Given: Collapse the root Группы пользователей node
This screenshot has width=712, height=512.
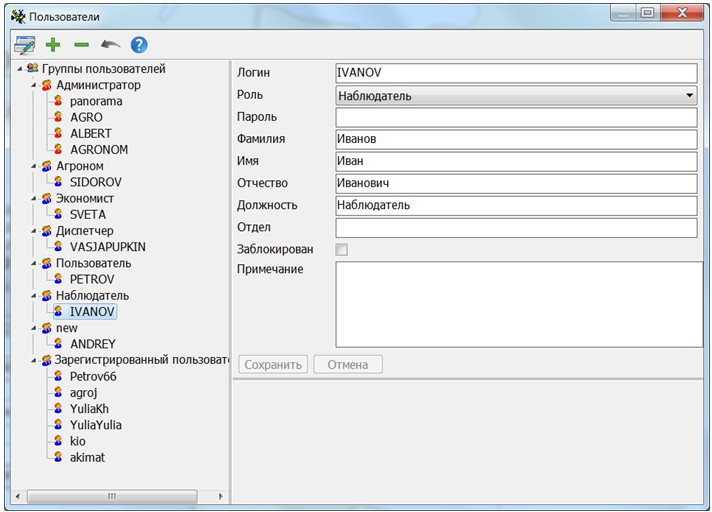Looking at the screenshot, I should pyautogui.click(x=20, y=69).
